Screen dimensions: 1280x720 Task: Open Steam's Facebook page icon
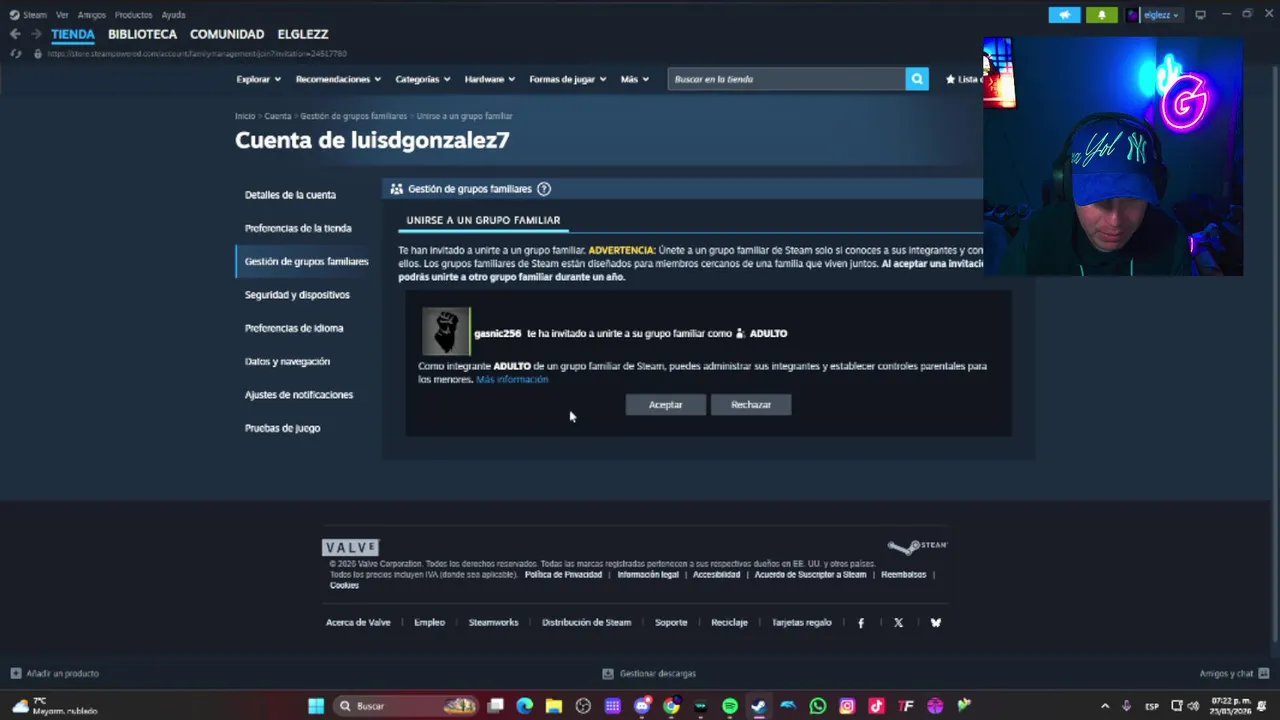pyautogui.click(x=861, y=622)
